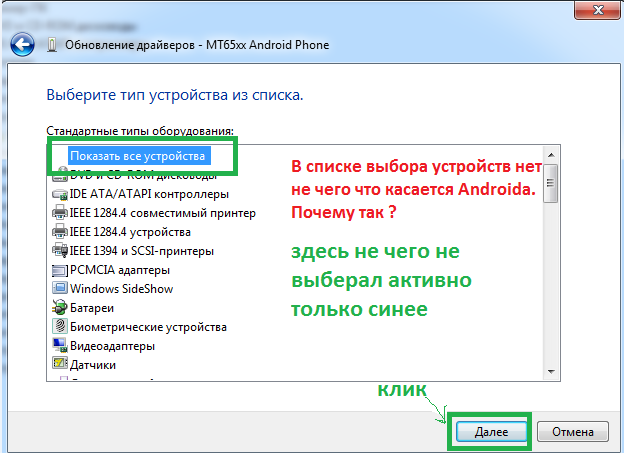624x453 pixels.
Task: Choose Датчики device type
Action: pos(93,365)
